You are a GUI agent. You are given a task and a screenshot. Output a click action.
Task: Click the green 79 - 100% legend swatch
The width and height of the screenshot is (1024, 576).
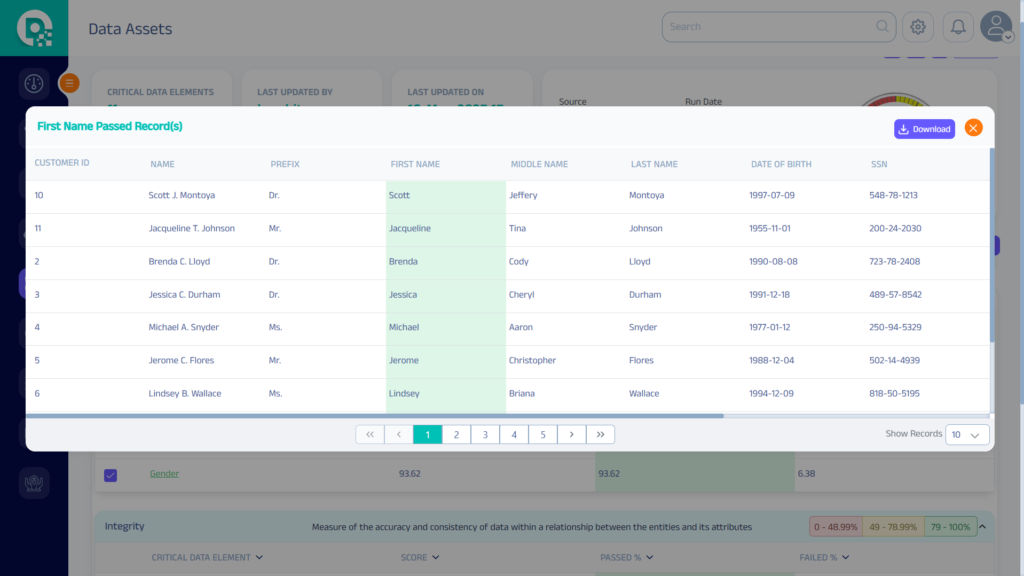click(950, 526)
